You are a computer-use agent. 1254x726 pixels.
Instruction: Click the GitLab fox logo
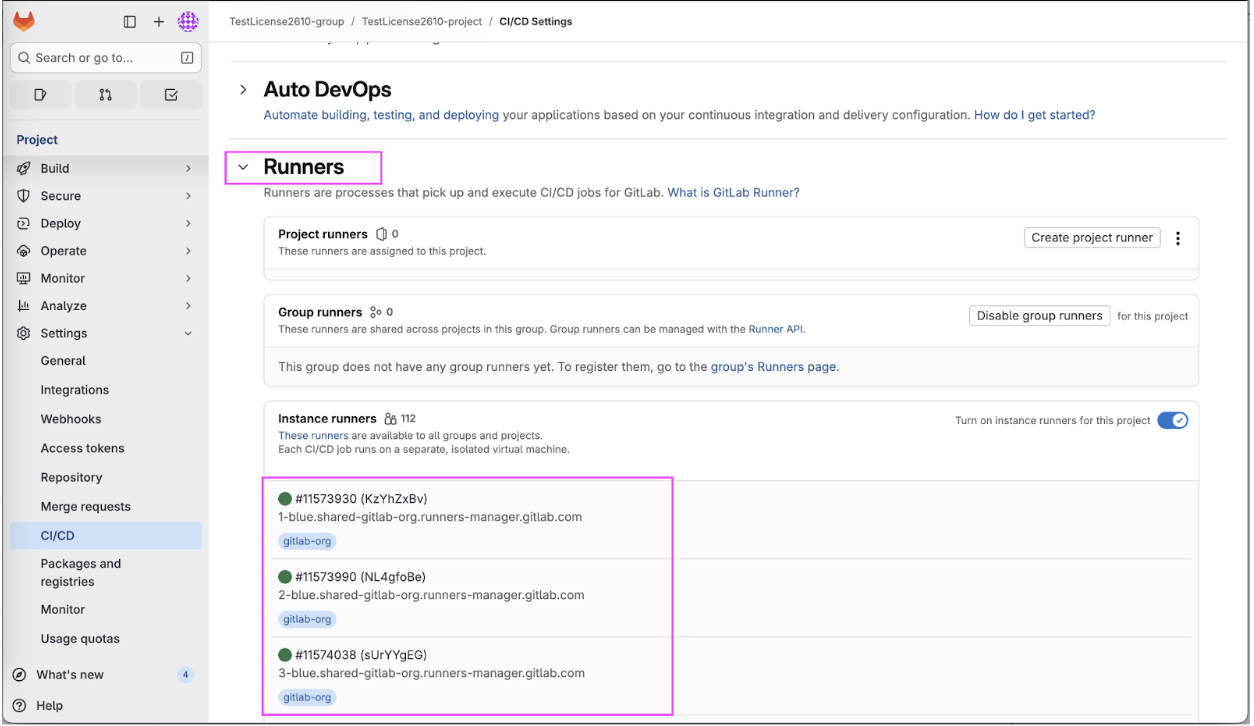click(24, 20)
